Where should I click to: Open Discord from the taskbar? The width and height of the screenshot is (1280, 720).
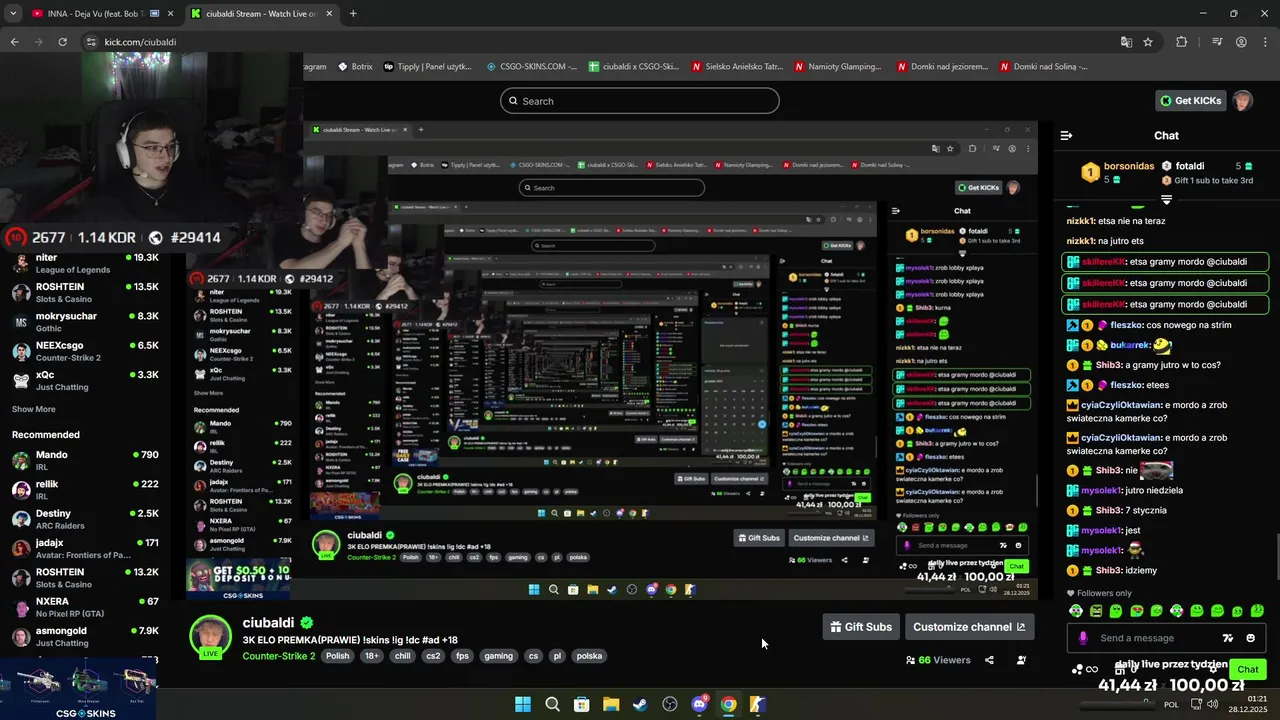699,704
